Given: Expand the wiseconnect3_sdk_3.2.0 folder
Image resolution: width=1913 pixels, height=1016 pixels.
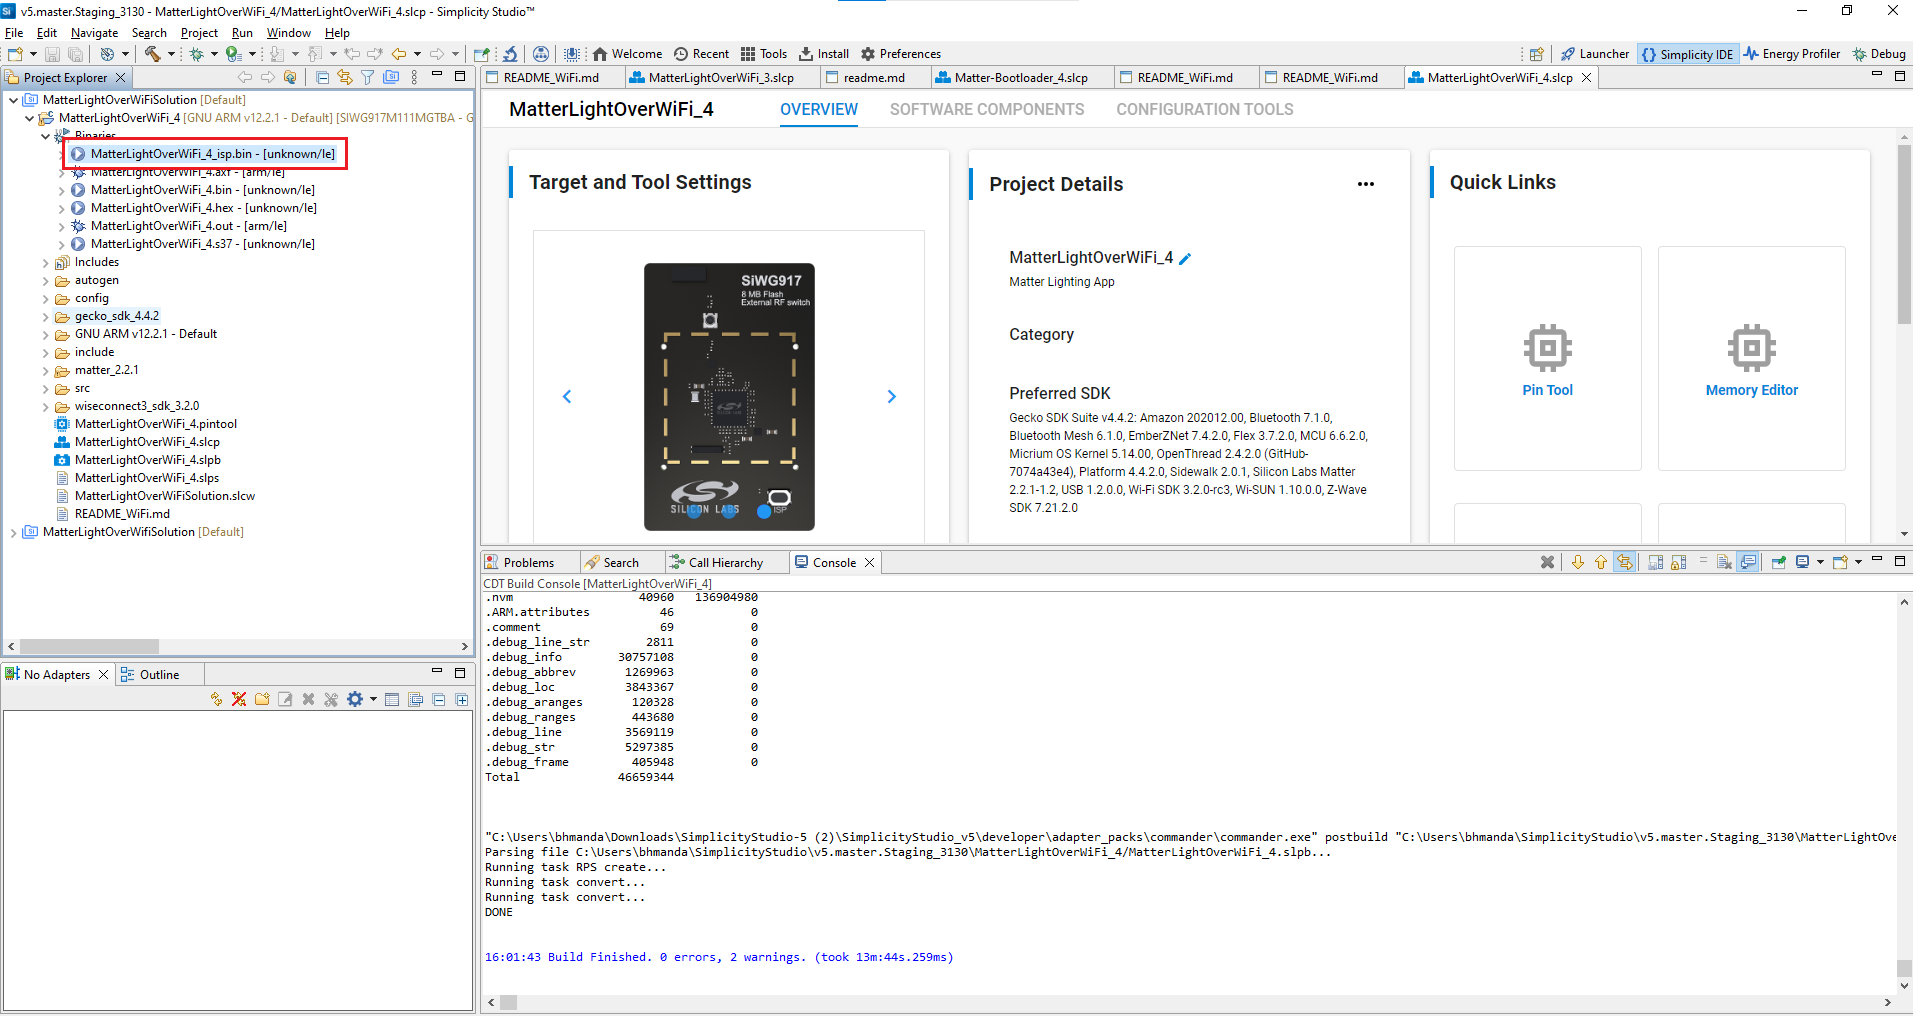Looking at the screenshot, I should [x=45, y=406].
